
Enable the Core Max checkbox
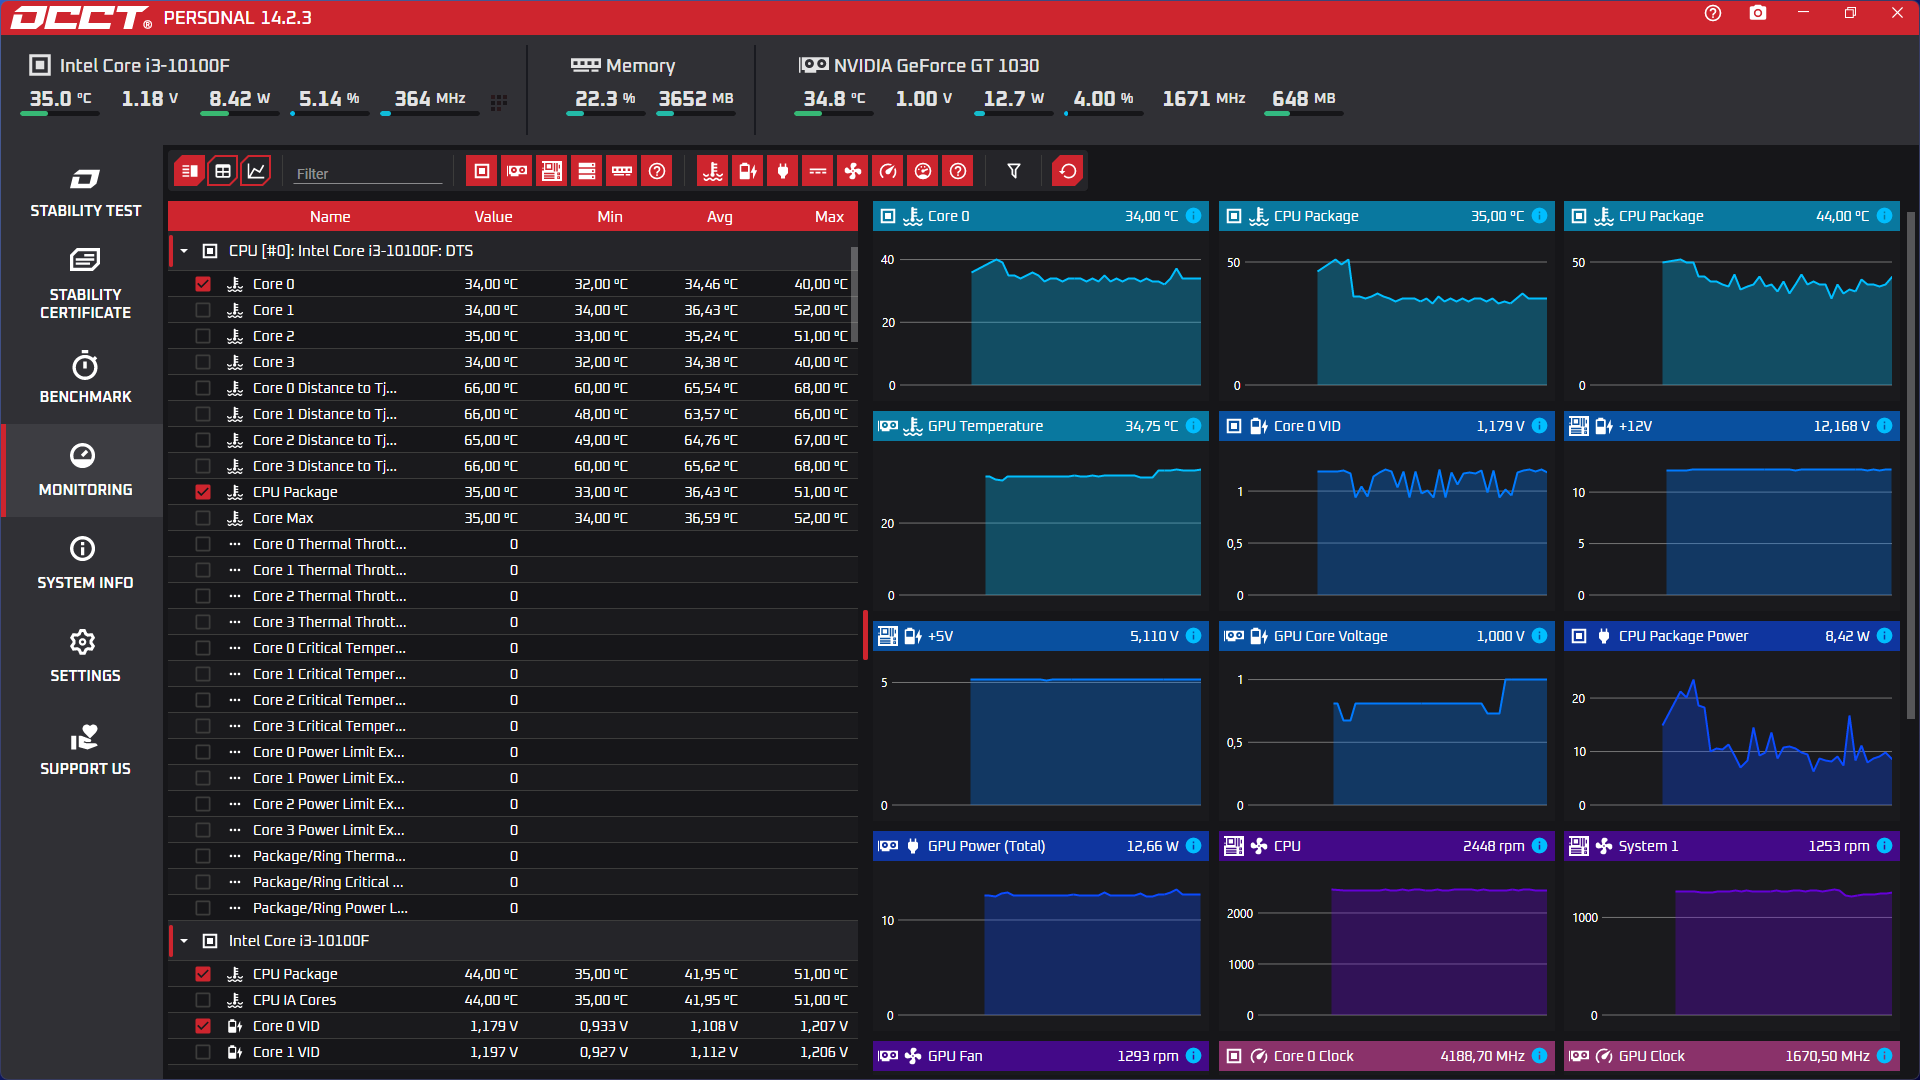(x=203, y=518)
